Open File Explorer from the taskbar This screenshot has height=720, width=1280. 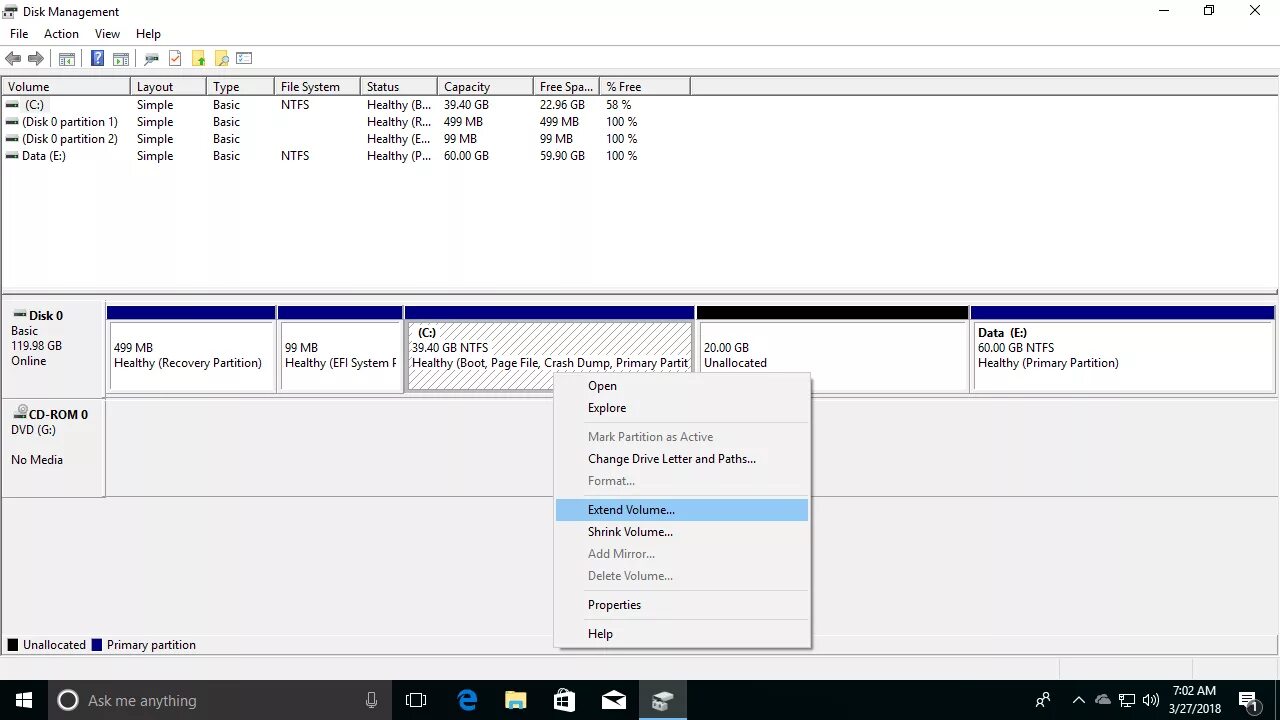pyautogui.click(x=515, y=700)
